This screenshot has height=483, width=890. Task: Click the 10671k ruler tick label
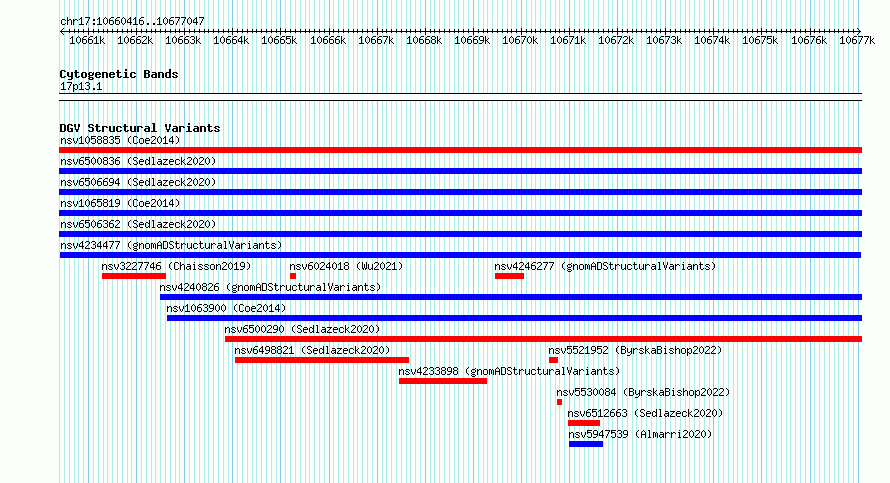tap(568, 40)
